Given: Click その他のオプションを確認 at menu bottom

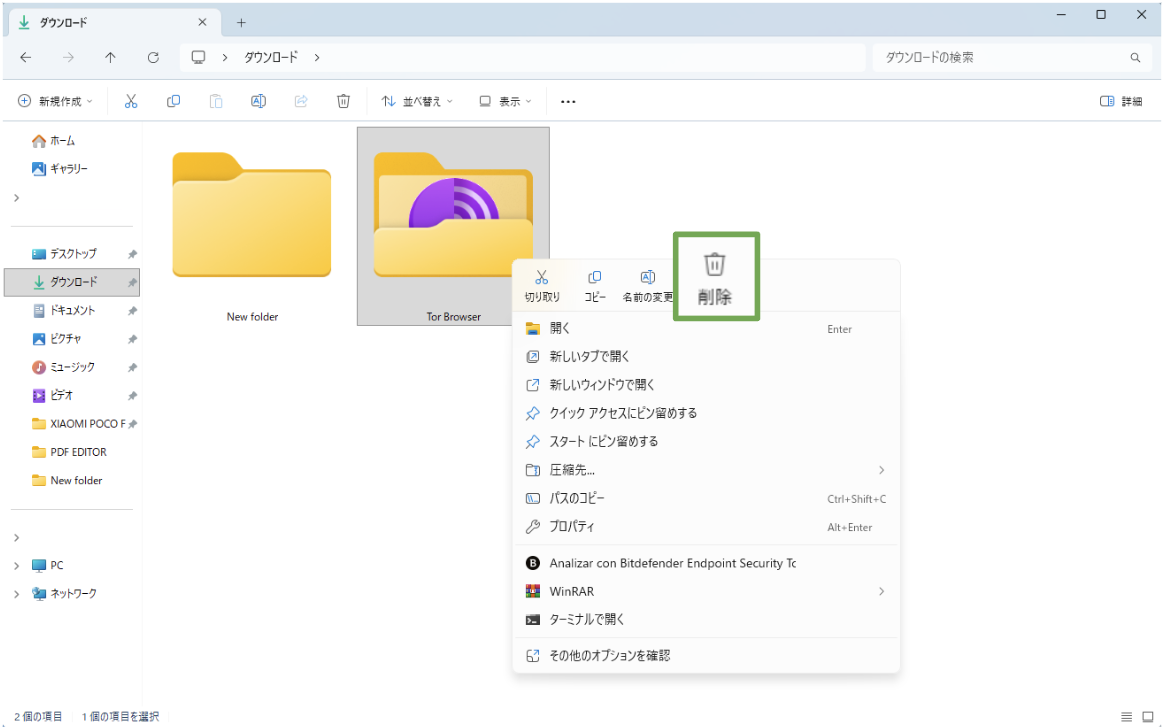Looking at the screenshot, I should pyautogui.click(x=608, y=655).
